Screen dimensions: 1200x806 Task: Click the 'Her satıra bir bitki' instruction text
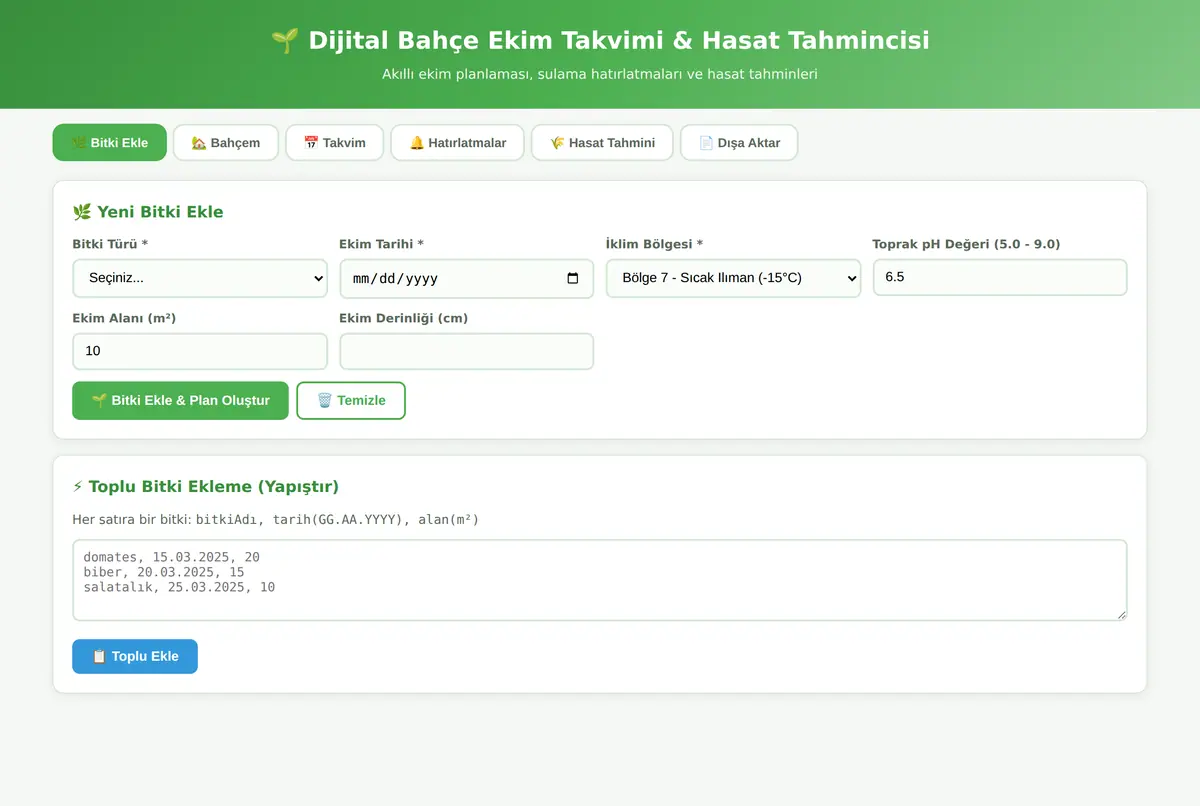pos(276,520)
